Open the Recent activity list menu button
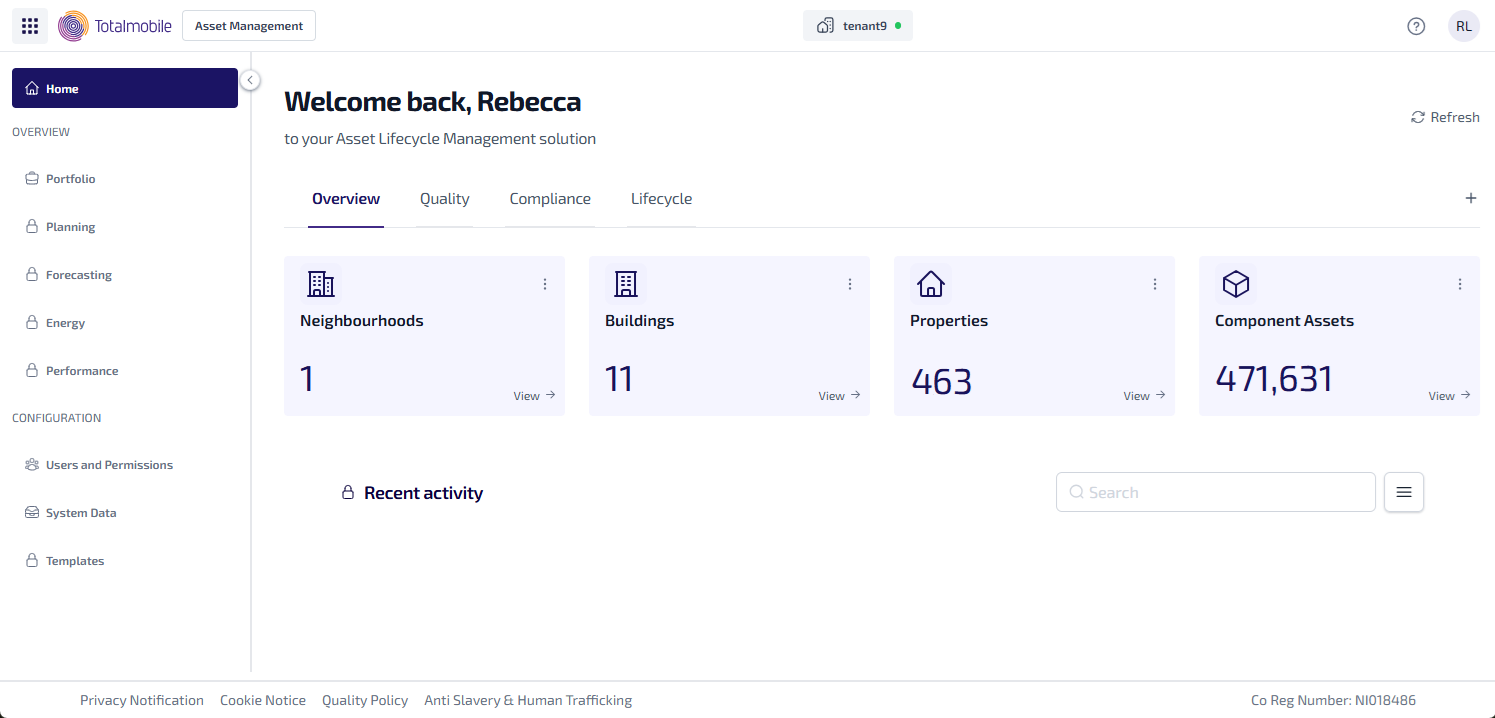Screen dimensions: 1495x718 (1403, 492)
